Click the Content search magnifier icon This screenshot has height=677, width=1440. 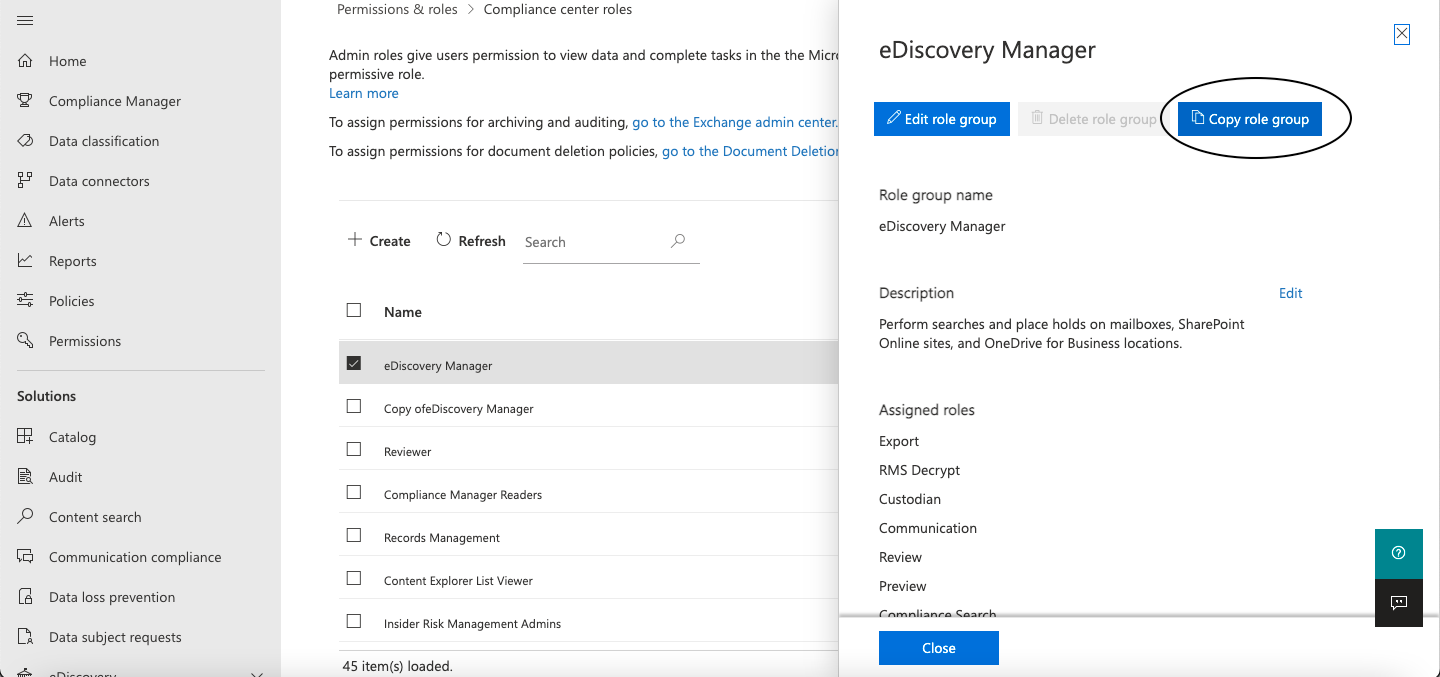pos(25,517)
